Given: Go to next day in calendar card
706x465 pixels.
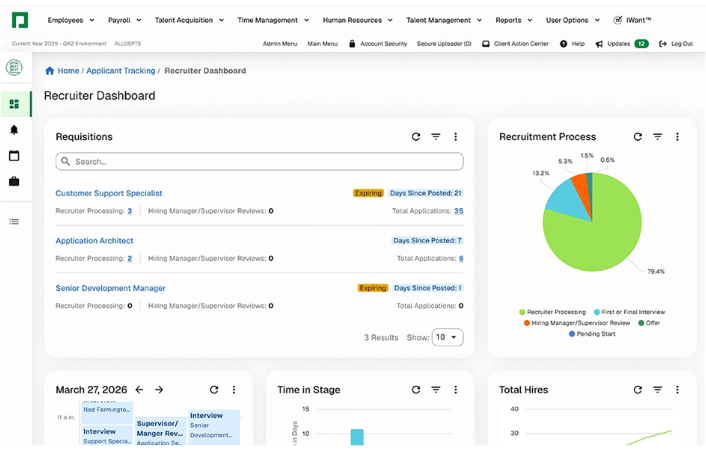Looking at the screenshot, I should 159,390.
